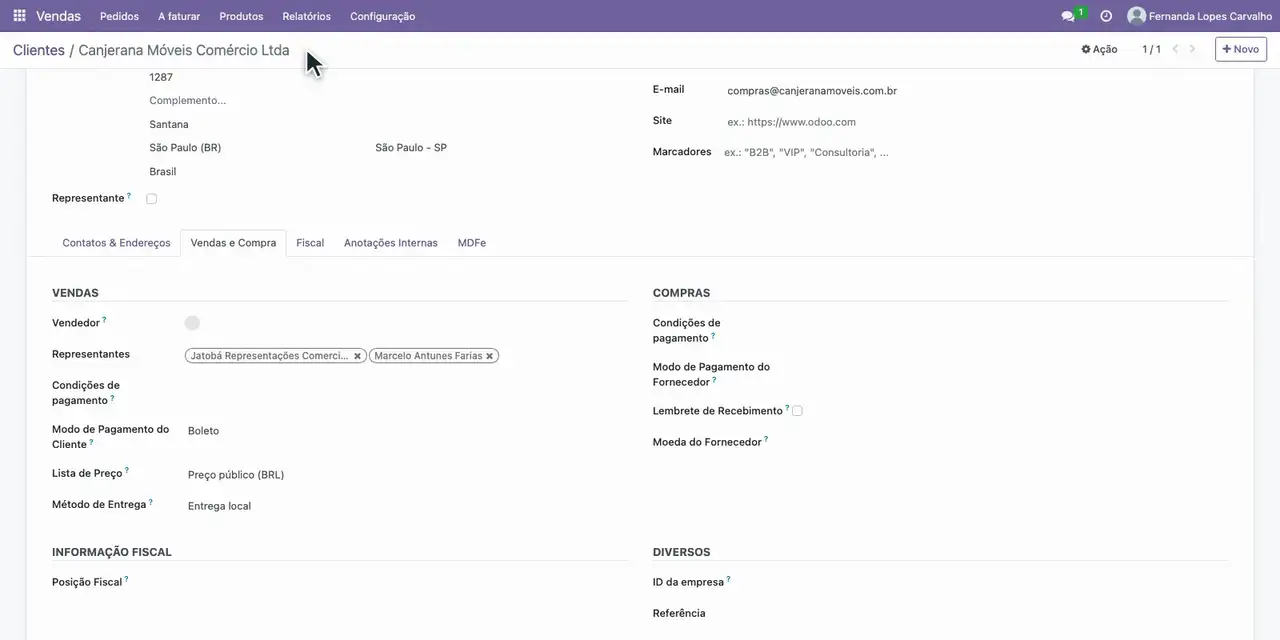This screenshot has height=640, width=1280.
Task: Click the E-mail field value
Action: click(x=812, y=91)
